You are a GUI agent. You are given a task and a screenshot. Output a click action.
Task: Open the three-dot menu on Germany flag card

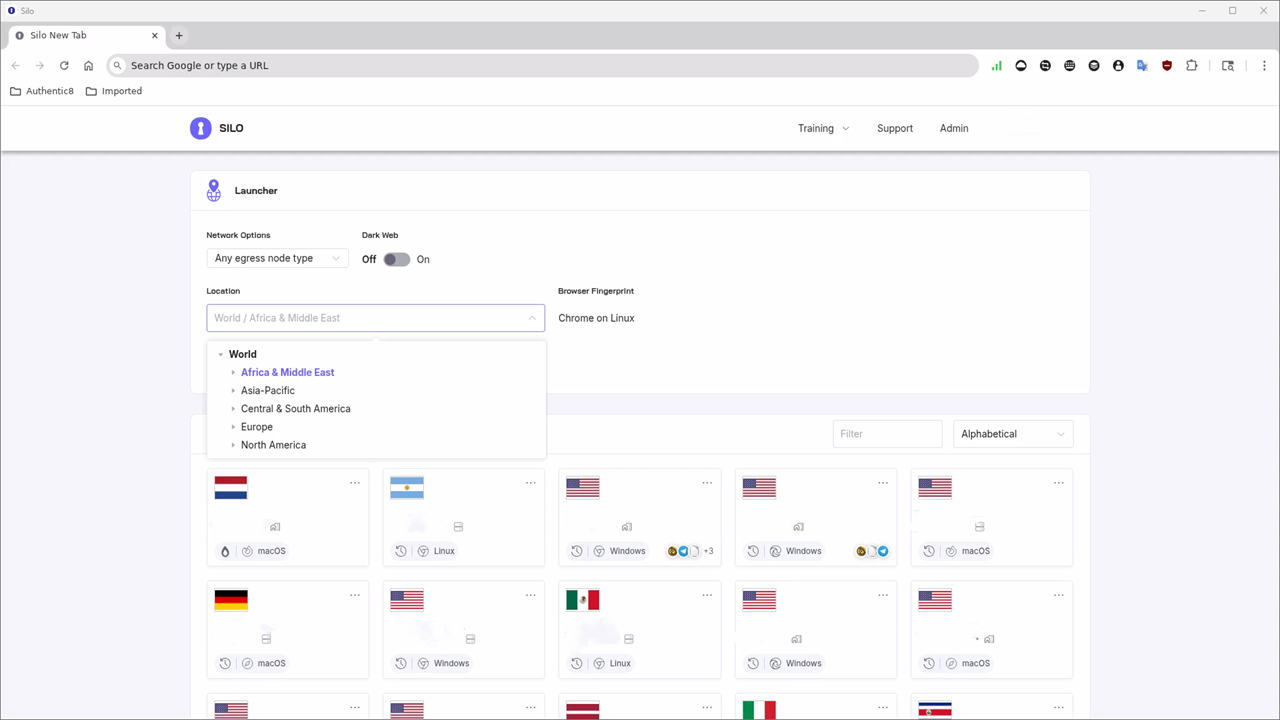coord(355,595)
